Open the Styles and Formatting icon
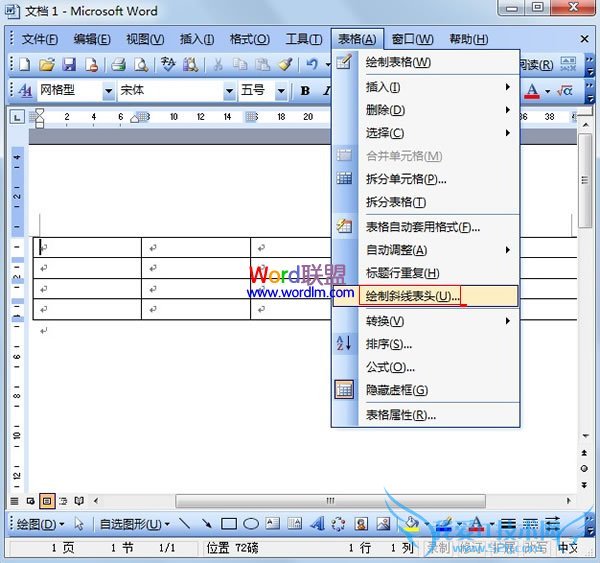This screenshot has width=600, height=563. coord(25,91)
